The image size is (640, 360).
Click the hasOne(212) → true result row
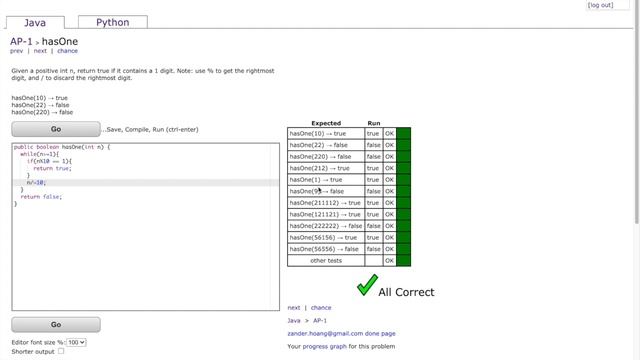pos(349,168)
